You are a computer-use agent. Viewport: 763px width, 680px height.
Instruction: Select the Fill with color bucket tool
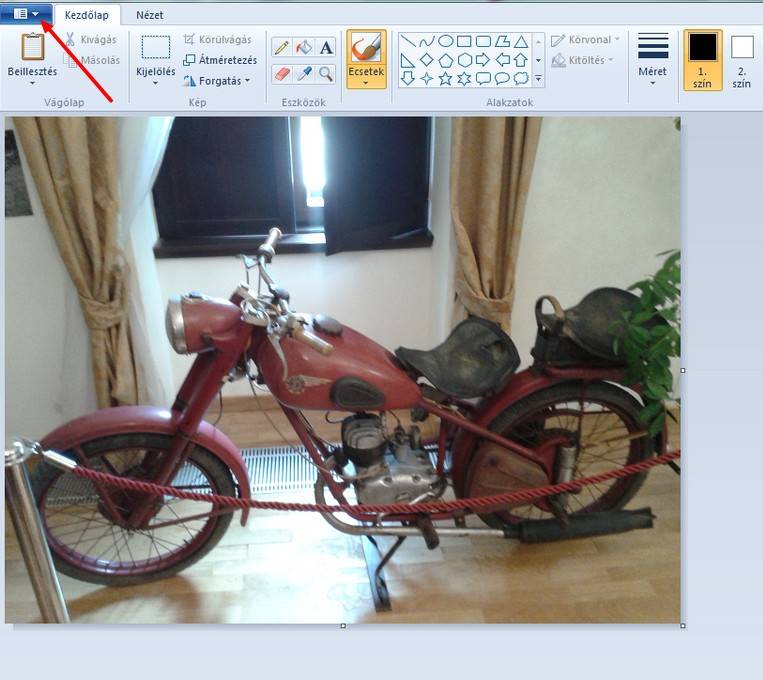304,48
